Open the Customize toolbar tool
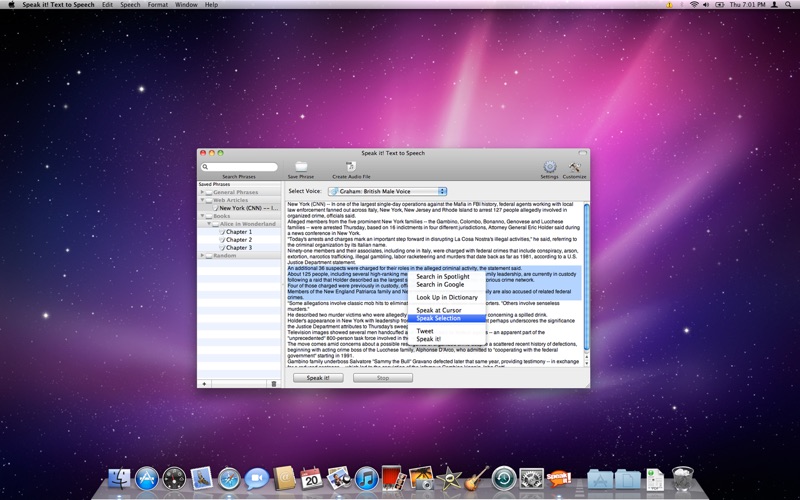Image resolution: width=800 pixels, height=500 pixels. (574, 167)
